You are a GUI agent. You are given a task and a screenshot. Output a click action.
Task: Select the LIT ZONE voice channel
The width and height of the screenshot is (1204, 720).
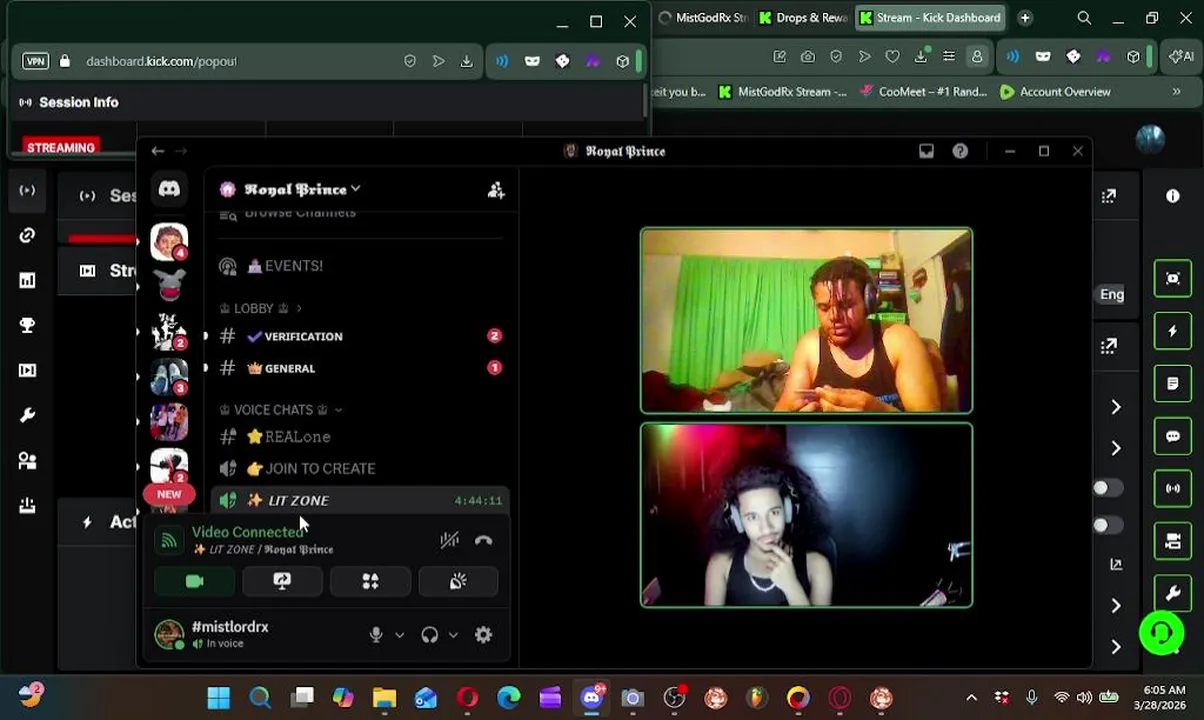point(360,500)
